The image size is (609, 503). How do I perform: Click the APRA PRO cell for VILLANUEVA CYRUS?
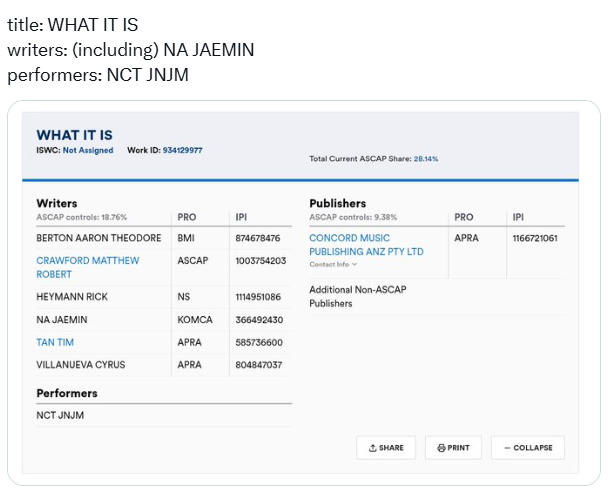(189, 365)
